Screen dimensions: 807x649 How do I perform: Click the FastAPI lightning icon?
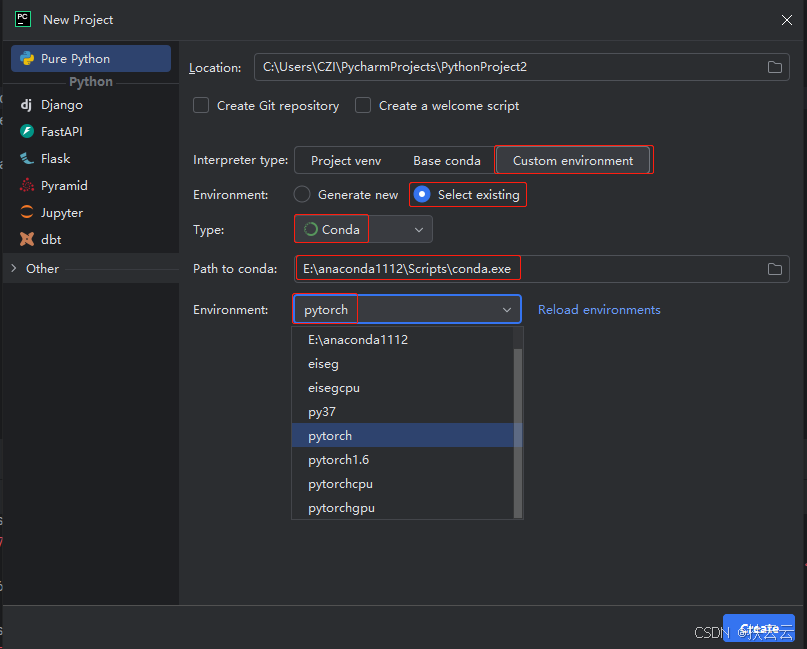(x=27, y=131)
